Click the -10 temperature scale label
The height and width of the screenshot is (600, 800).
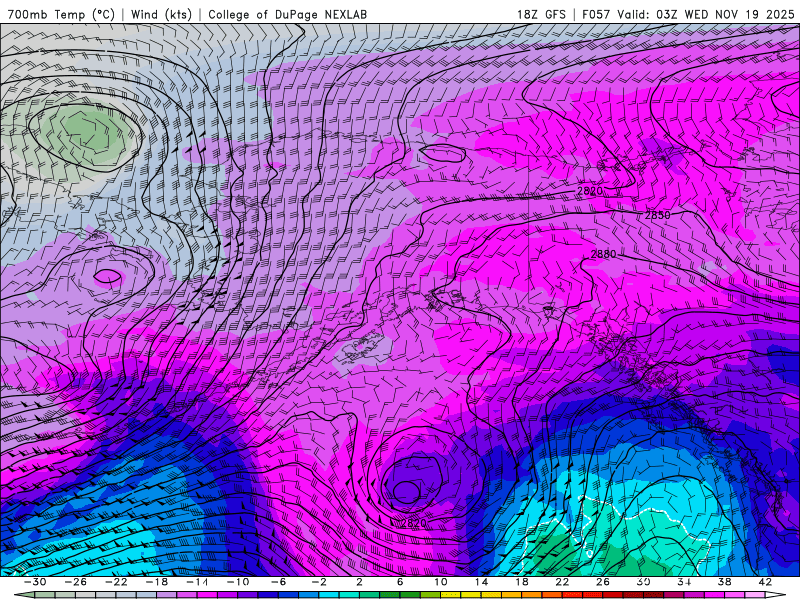pos(238,582)
